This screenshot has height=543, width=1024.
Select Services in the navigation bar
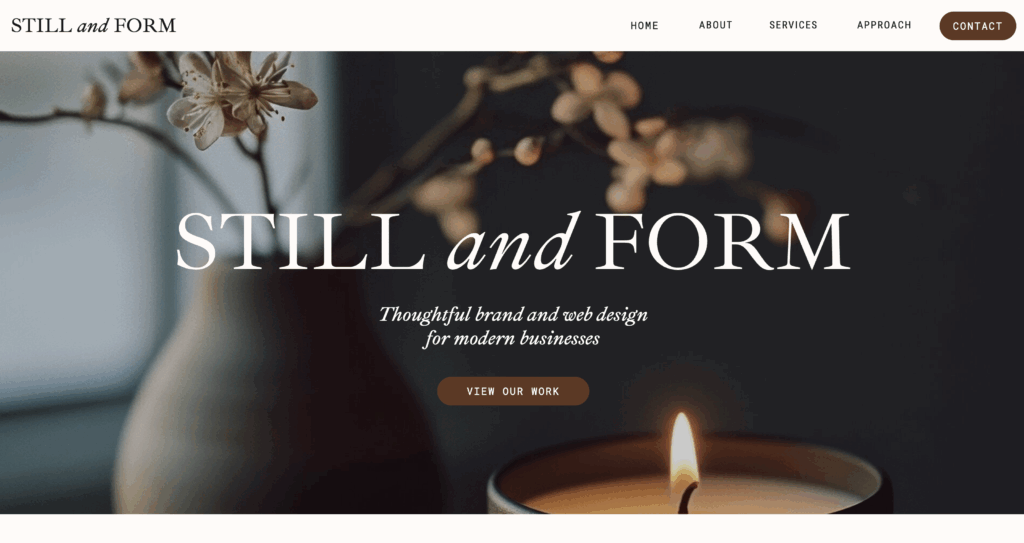793,25
